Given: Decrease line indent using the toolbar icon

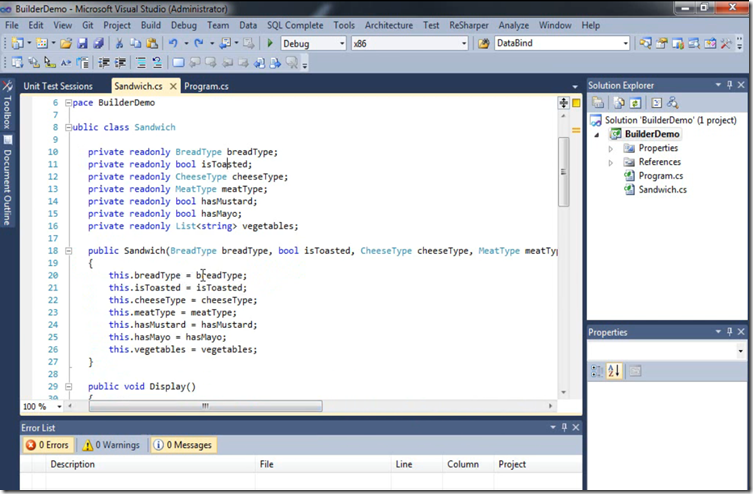Looking at the screenshot, I should (104, 62).
